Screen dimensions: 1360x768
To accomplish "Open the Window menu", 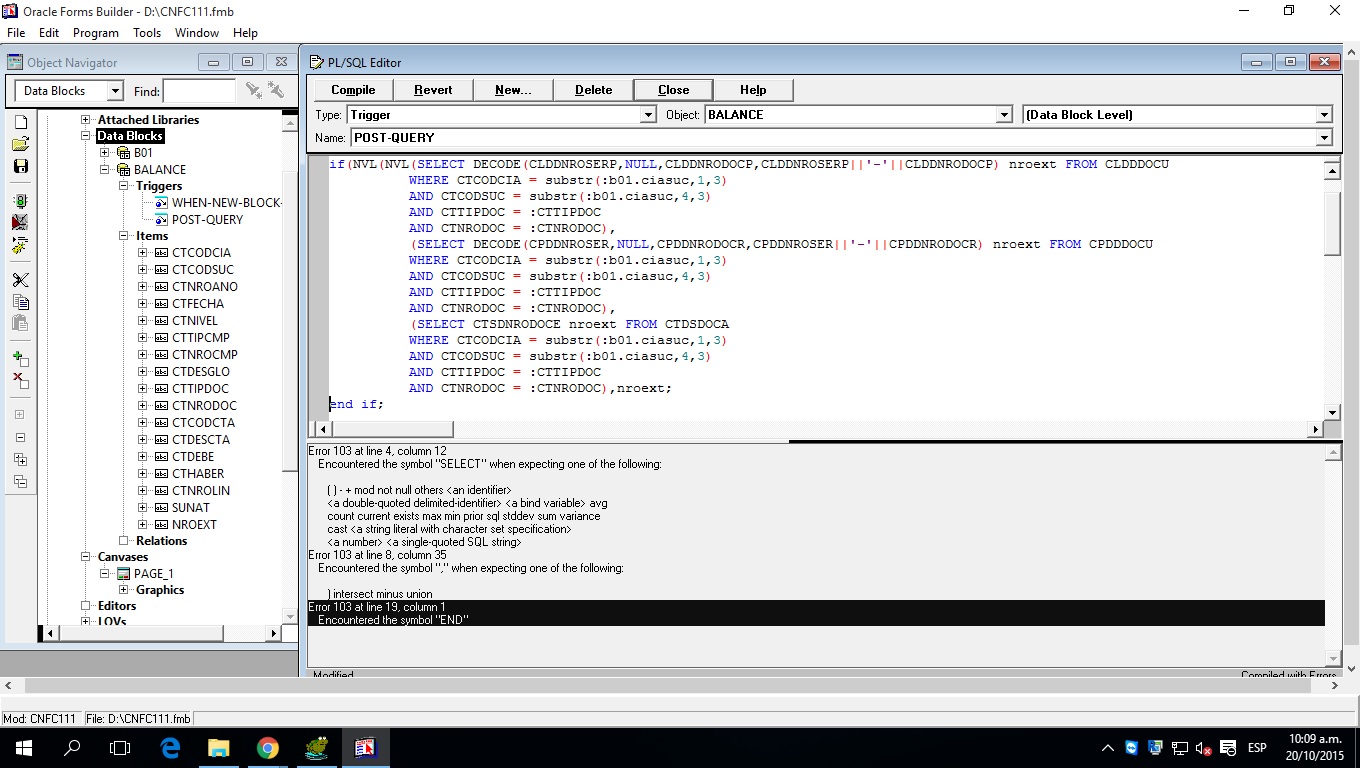I will pyautogui.click(x=197, y=33).
